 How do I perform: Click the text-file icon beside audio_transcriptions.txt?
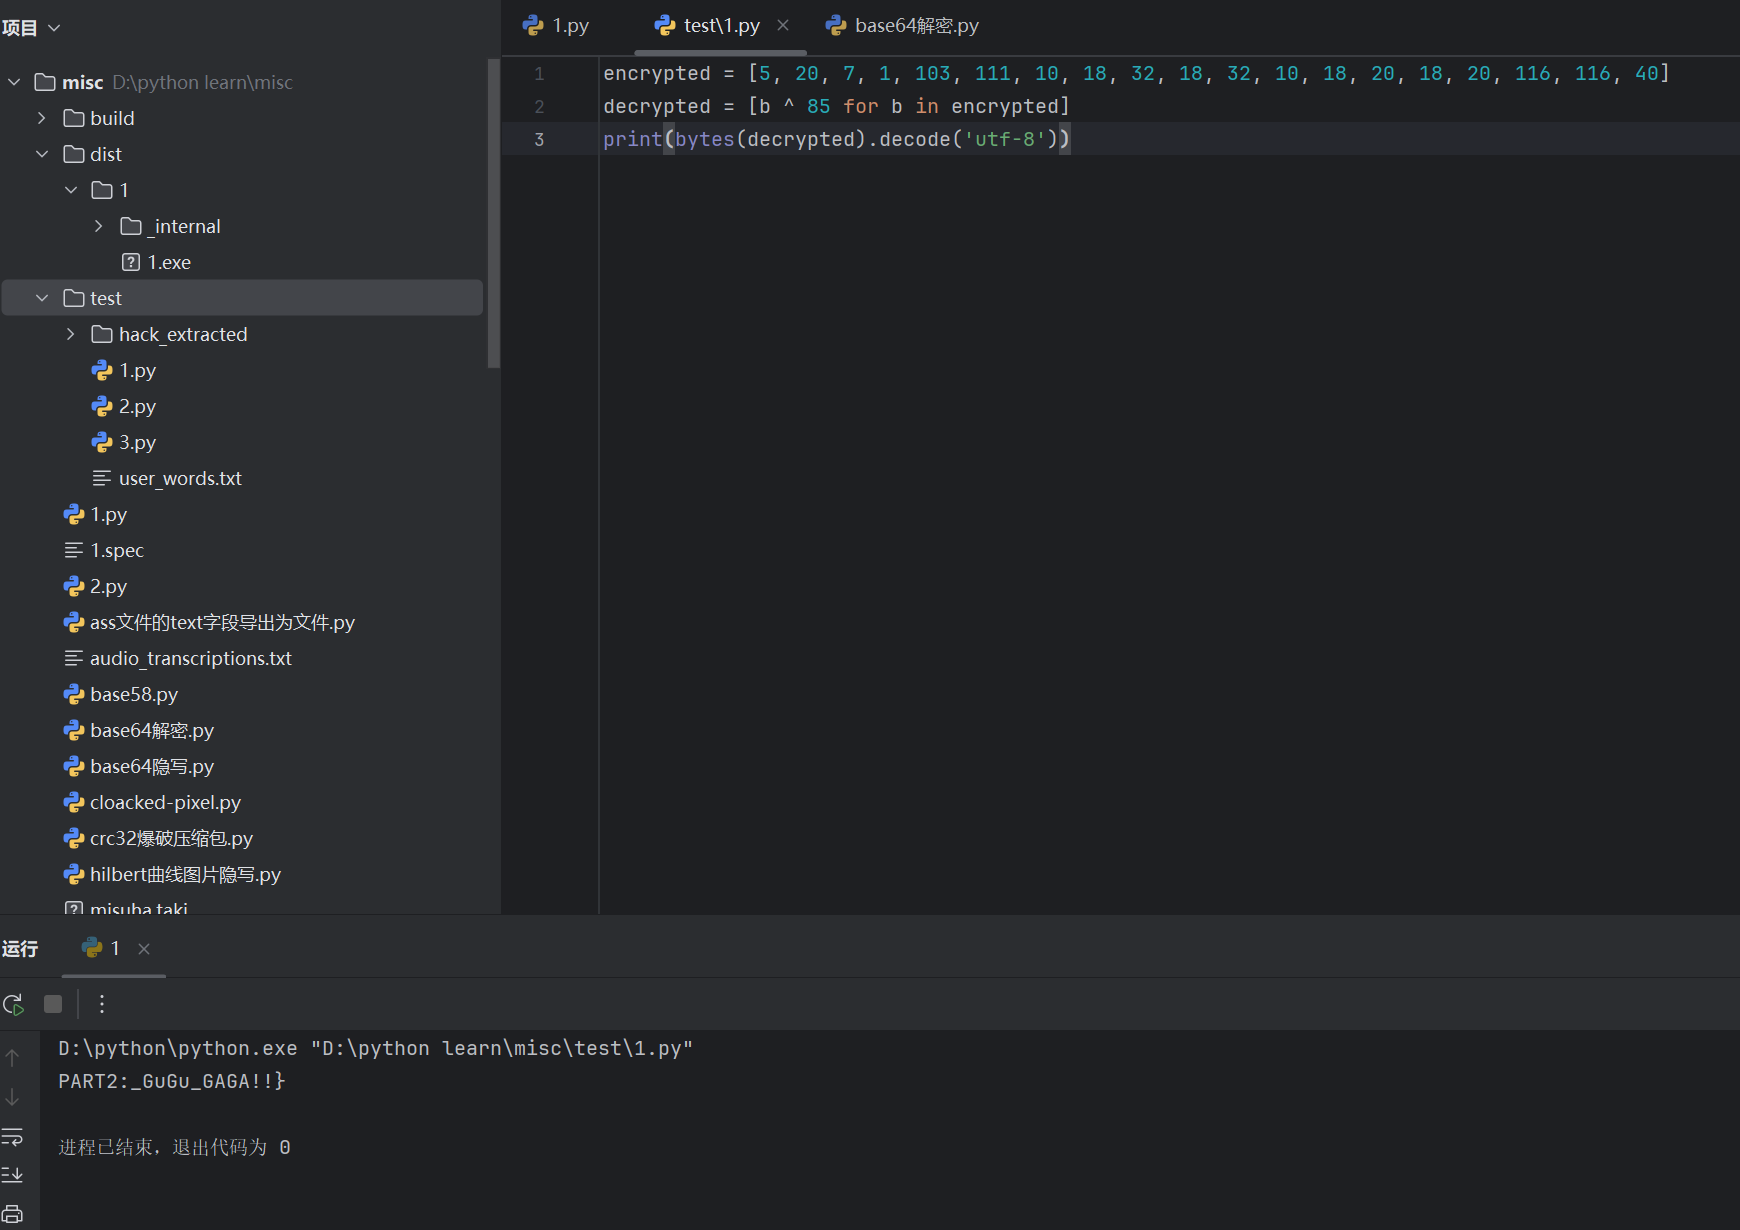coord(74,658)
